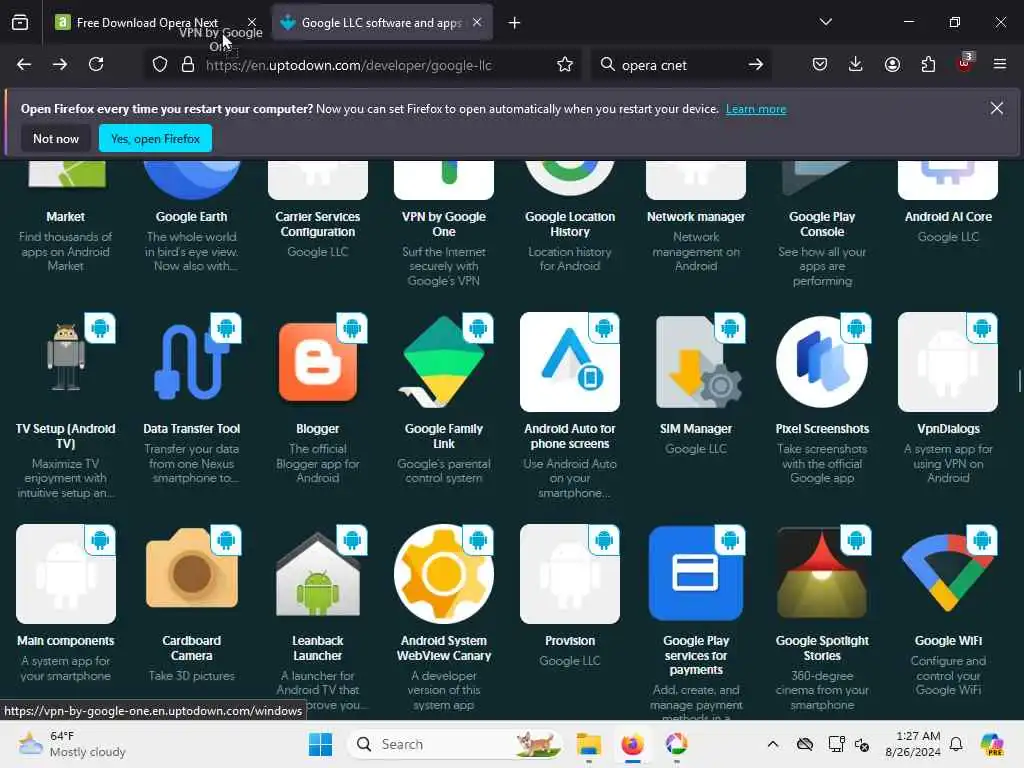Screen dimensions: 1024x768
Task: Click the page vertical scrollbar thumb
Action: (x=1019, y=381)
